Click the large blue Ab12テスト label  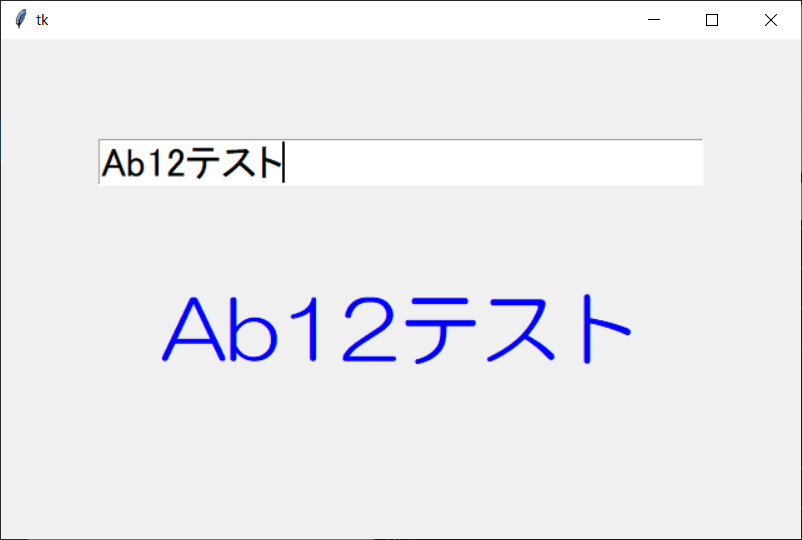pos(397,329)
